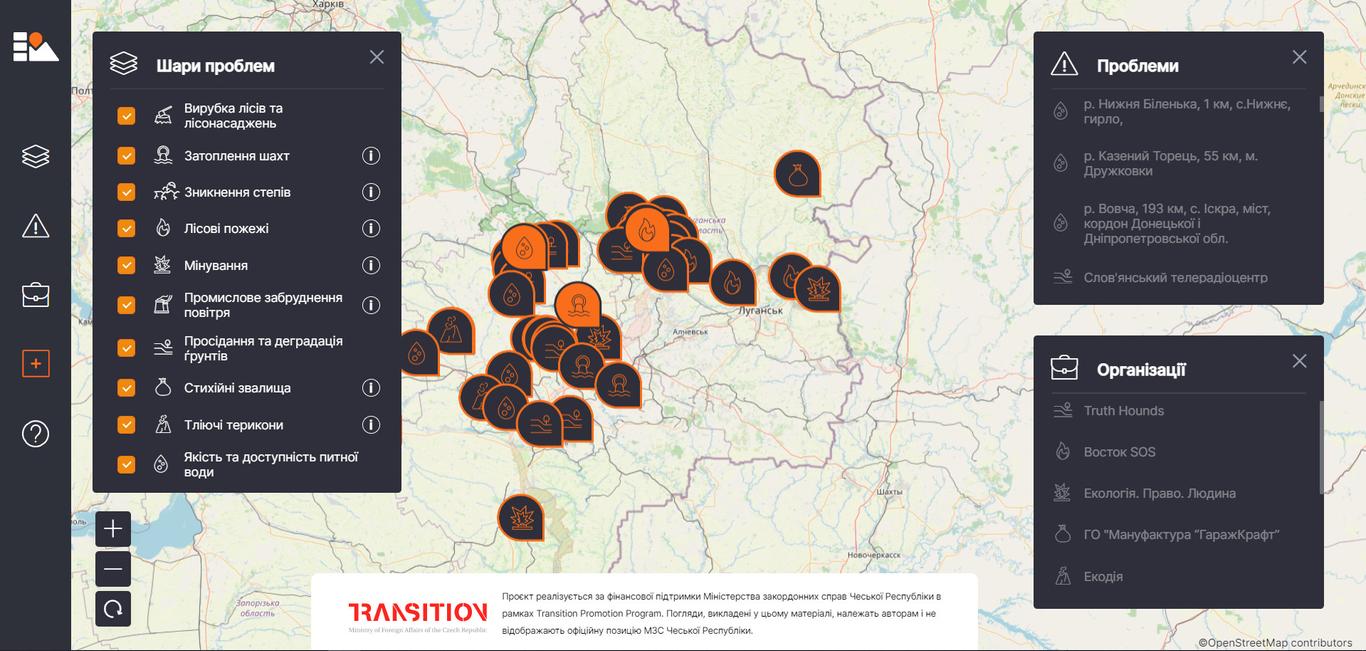Uncheck the Вирубка лісів та лісонасаджень layer

tap(126, 115)
